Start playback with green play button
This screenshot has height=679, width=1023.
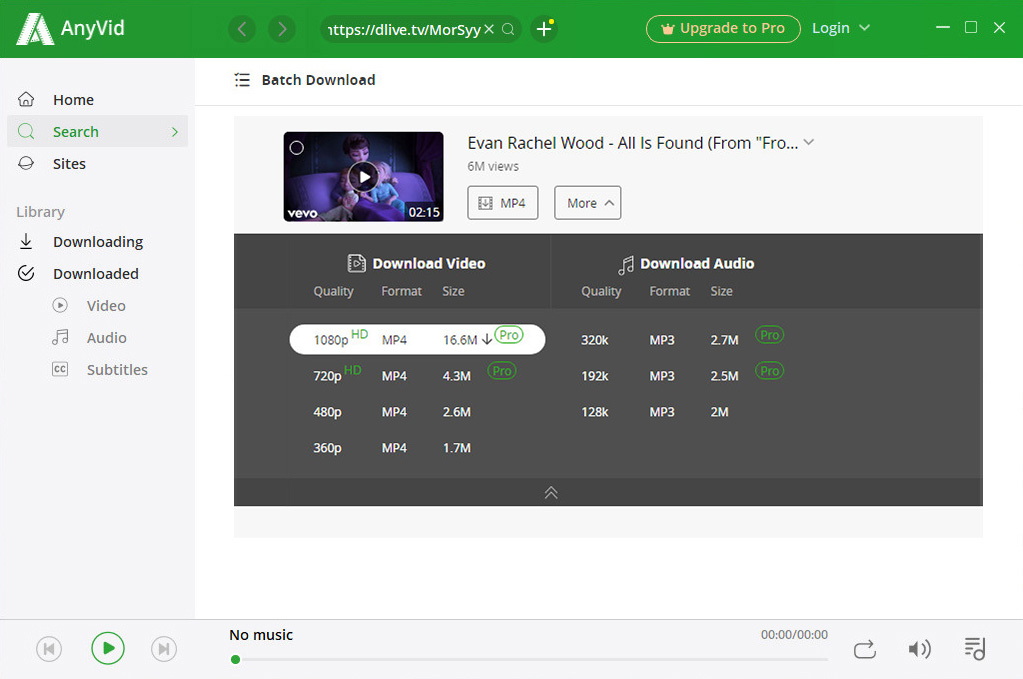(x=108, y=648)
